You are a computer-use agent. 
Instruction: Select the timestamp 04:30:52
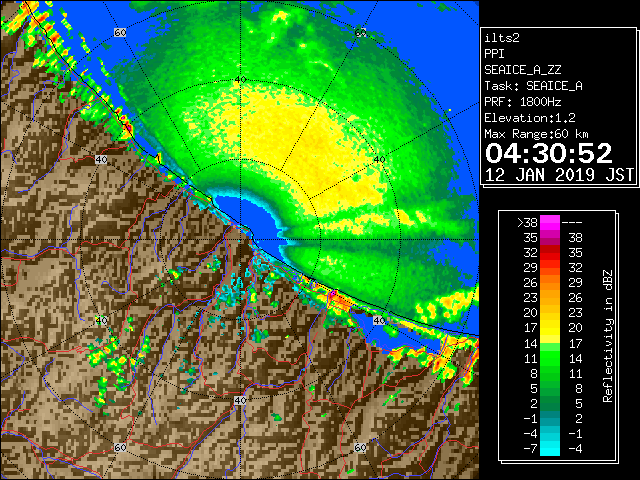[x=548, y=153]
